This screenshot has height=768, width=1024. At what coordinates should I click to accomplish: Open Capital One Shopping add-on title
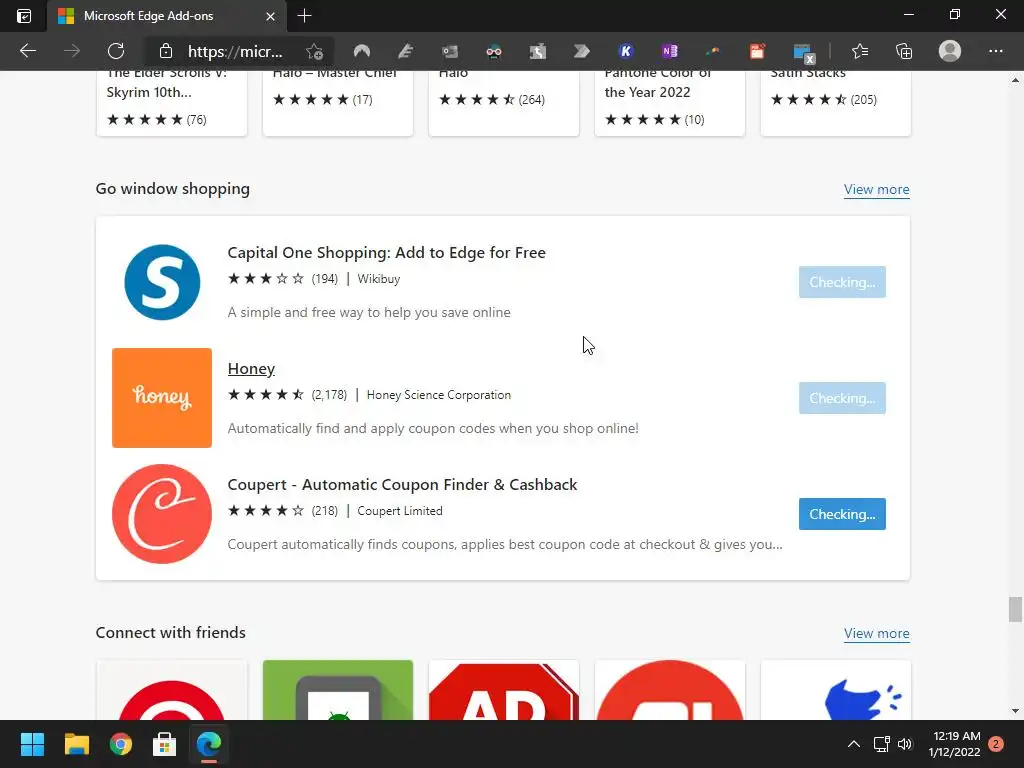387,253
